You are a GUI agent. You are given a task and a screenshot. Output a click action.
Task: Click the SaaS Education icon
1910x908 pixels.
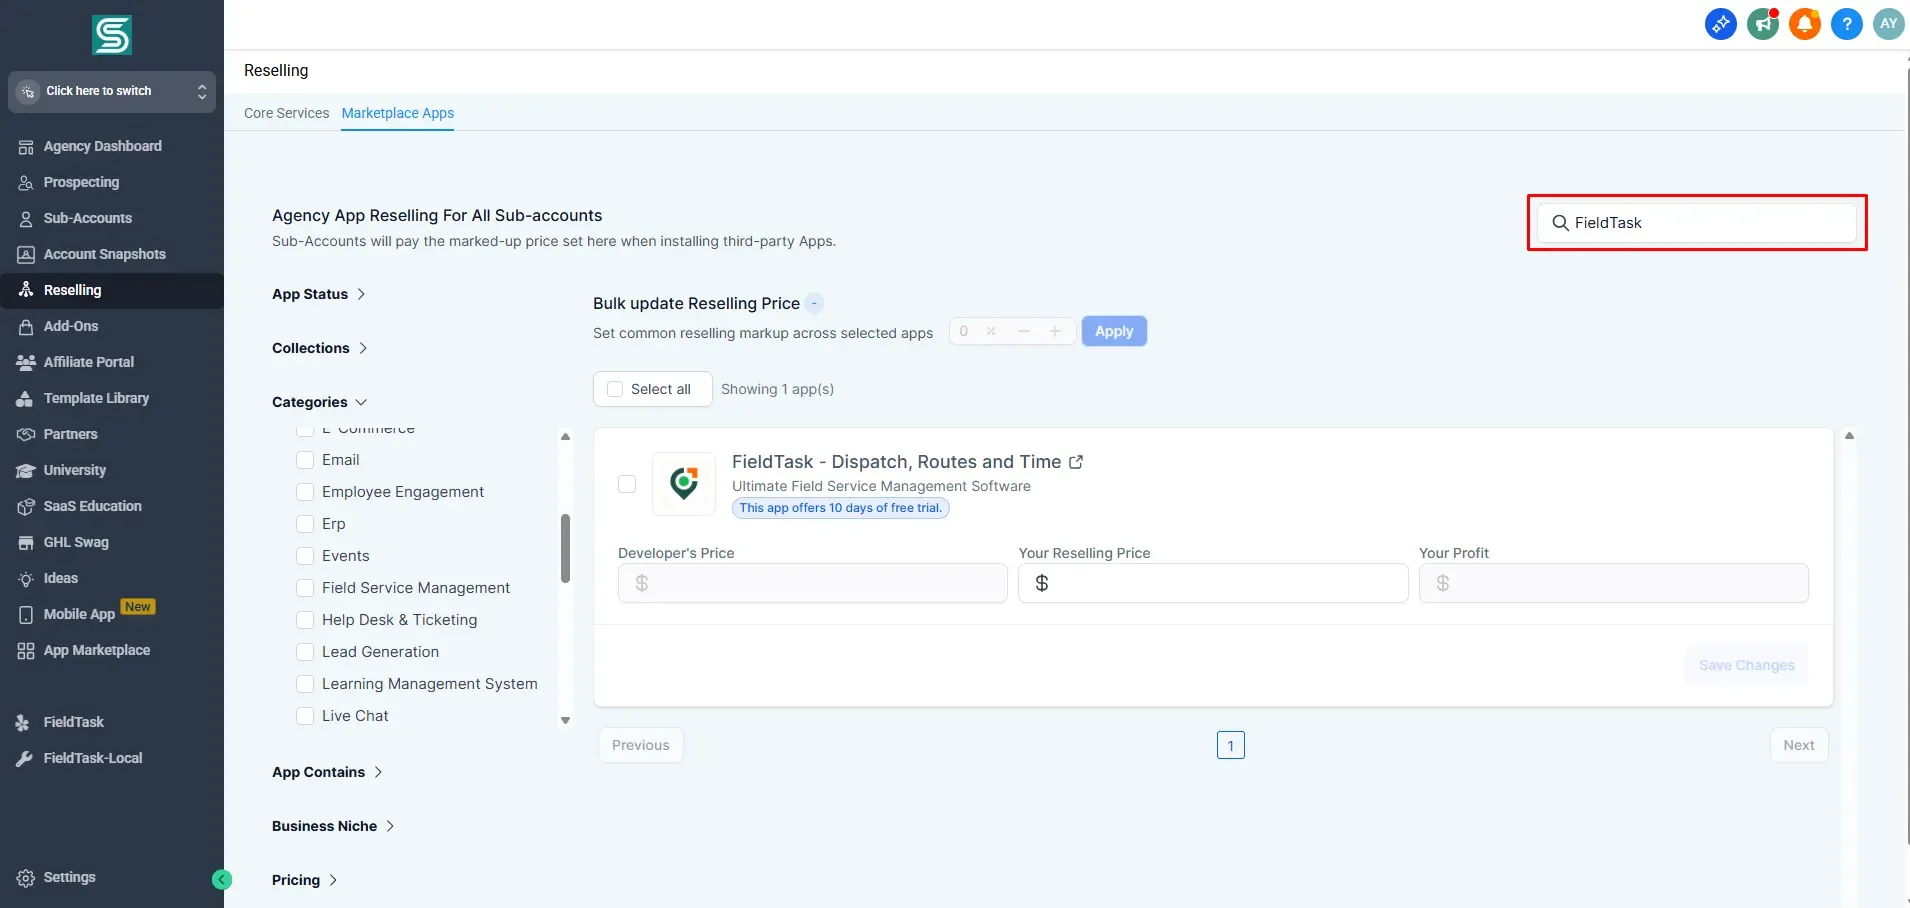click(26, 507)
